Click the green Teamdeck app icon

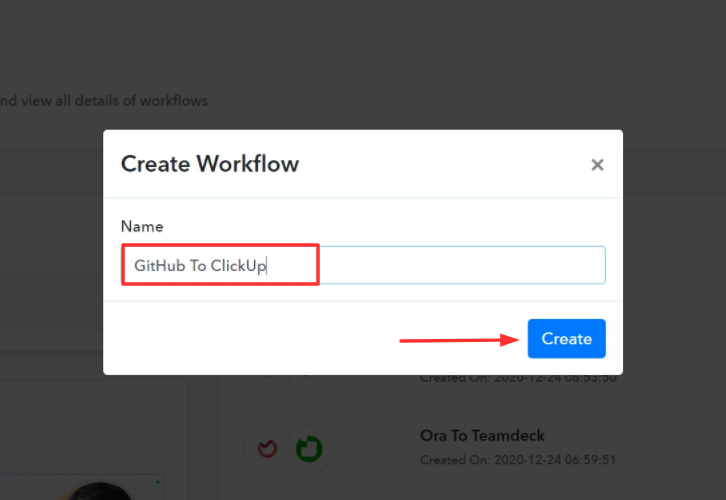(310, 449)
